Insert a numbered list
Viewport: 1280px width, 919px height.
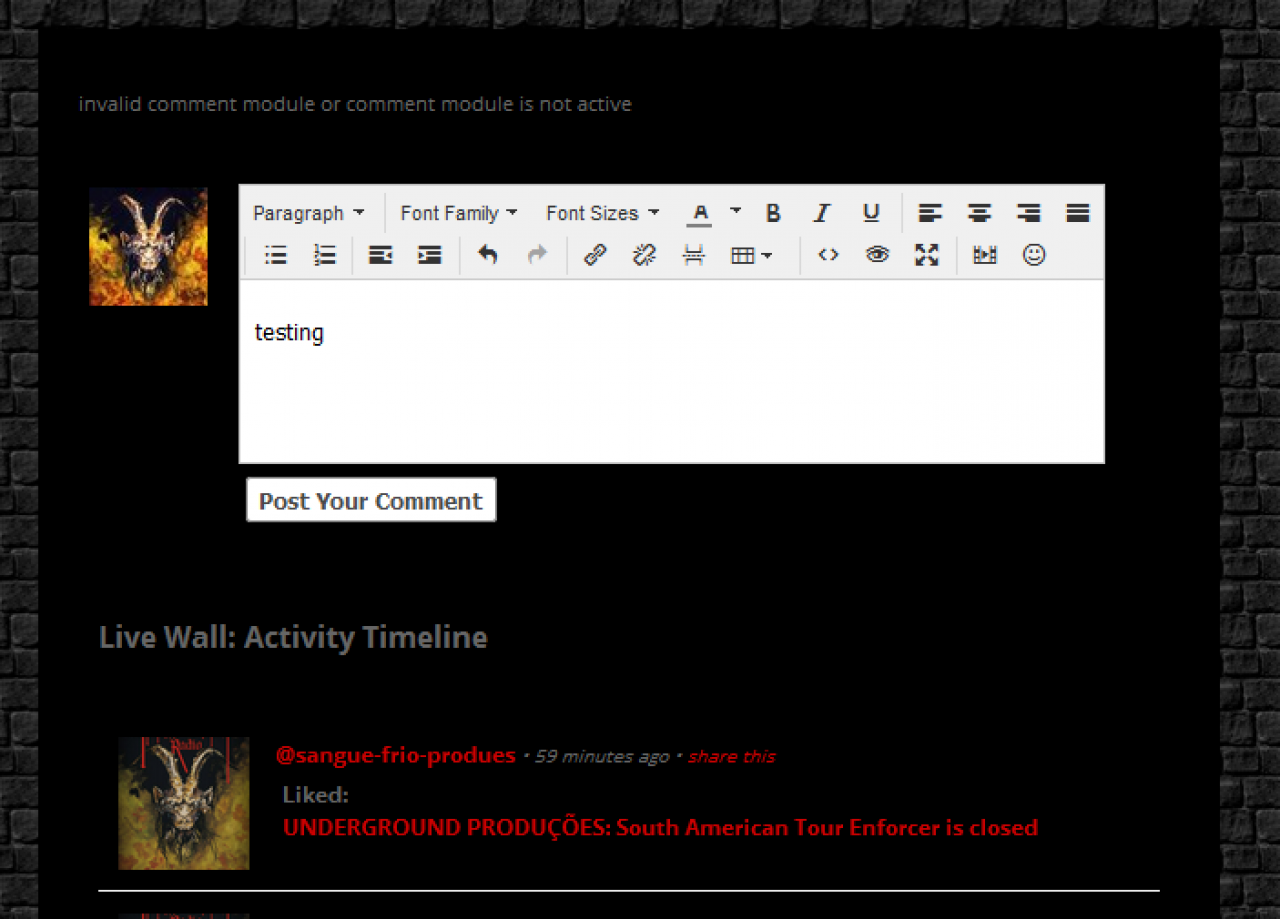[325, 255]
